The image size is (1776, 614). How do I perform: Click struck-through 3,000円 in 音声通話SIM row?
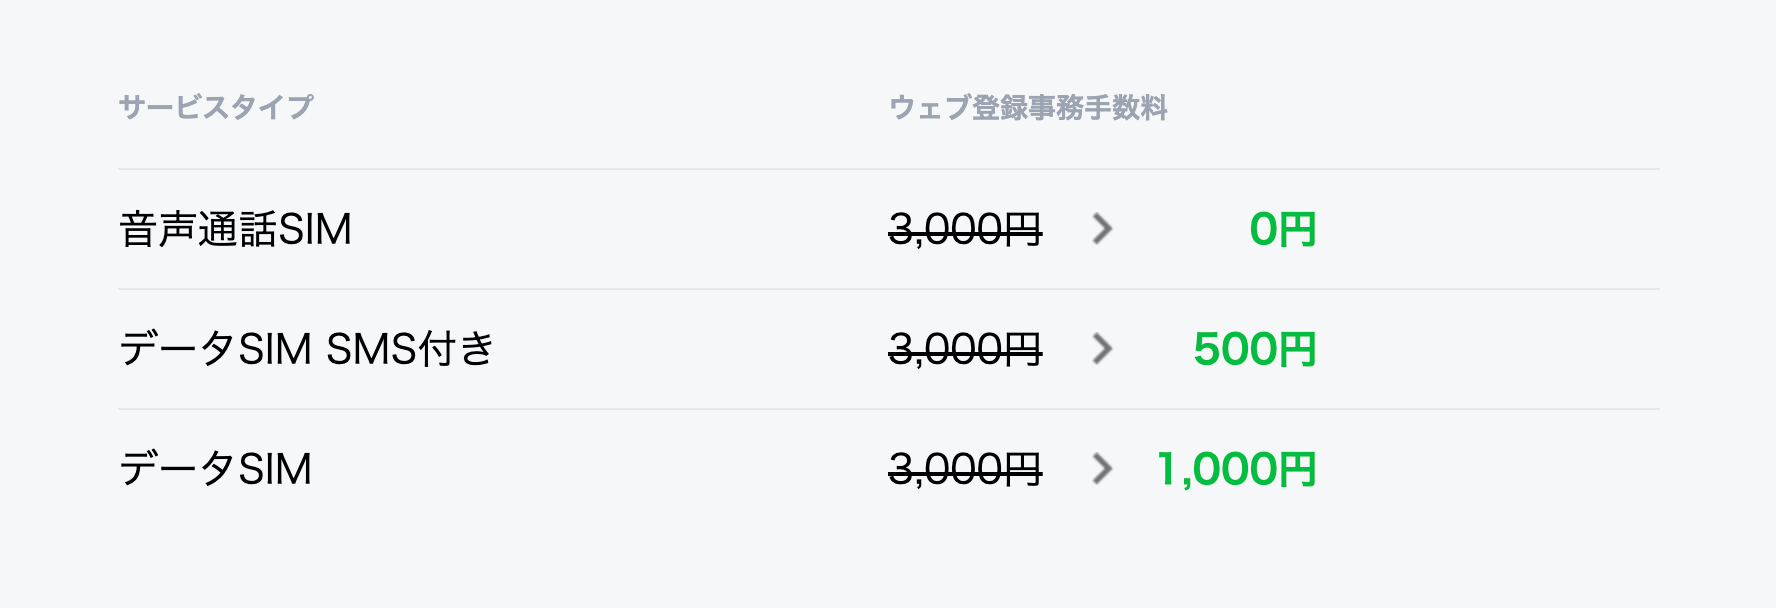coord(965,229)
